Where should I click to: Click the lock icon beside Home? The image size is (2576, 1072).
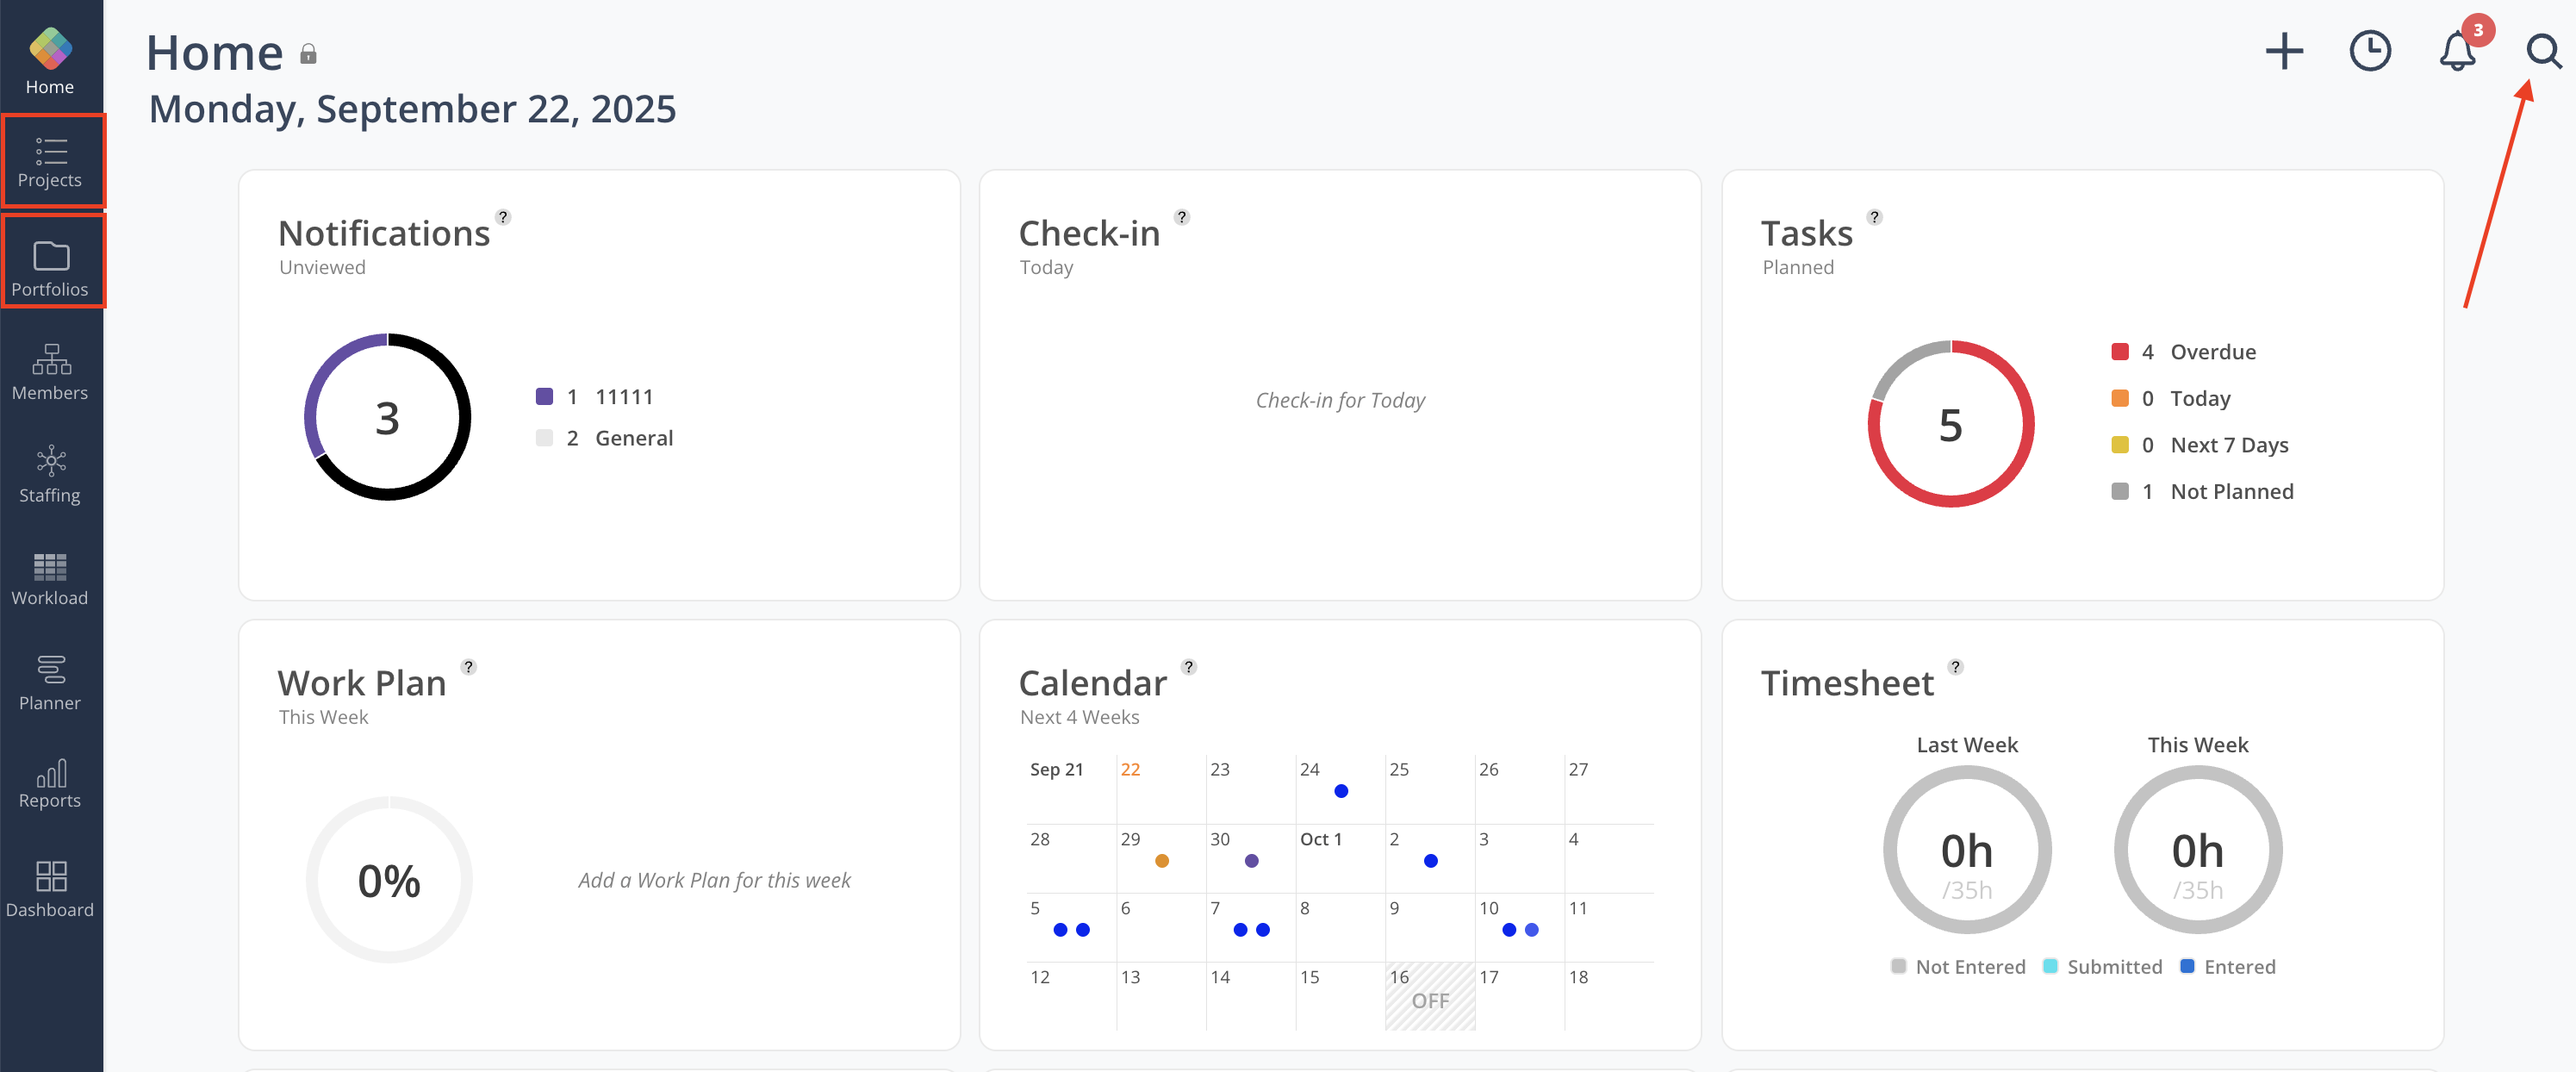308,55
